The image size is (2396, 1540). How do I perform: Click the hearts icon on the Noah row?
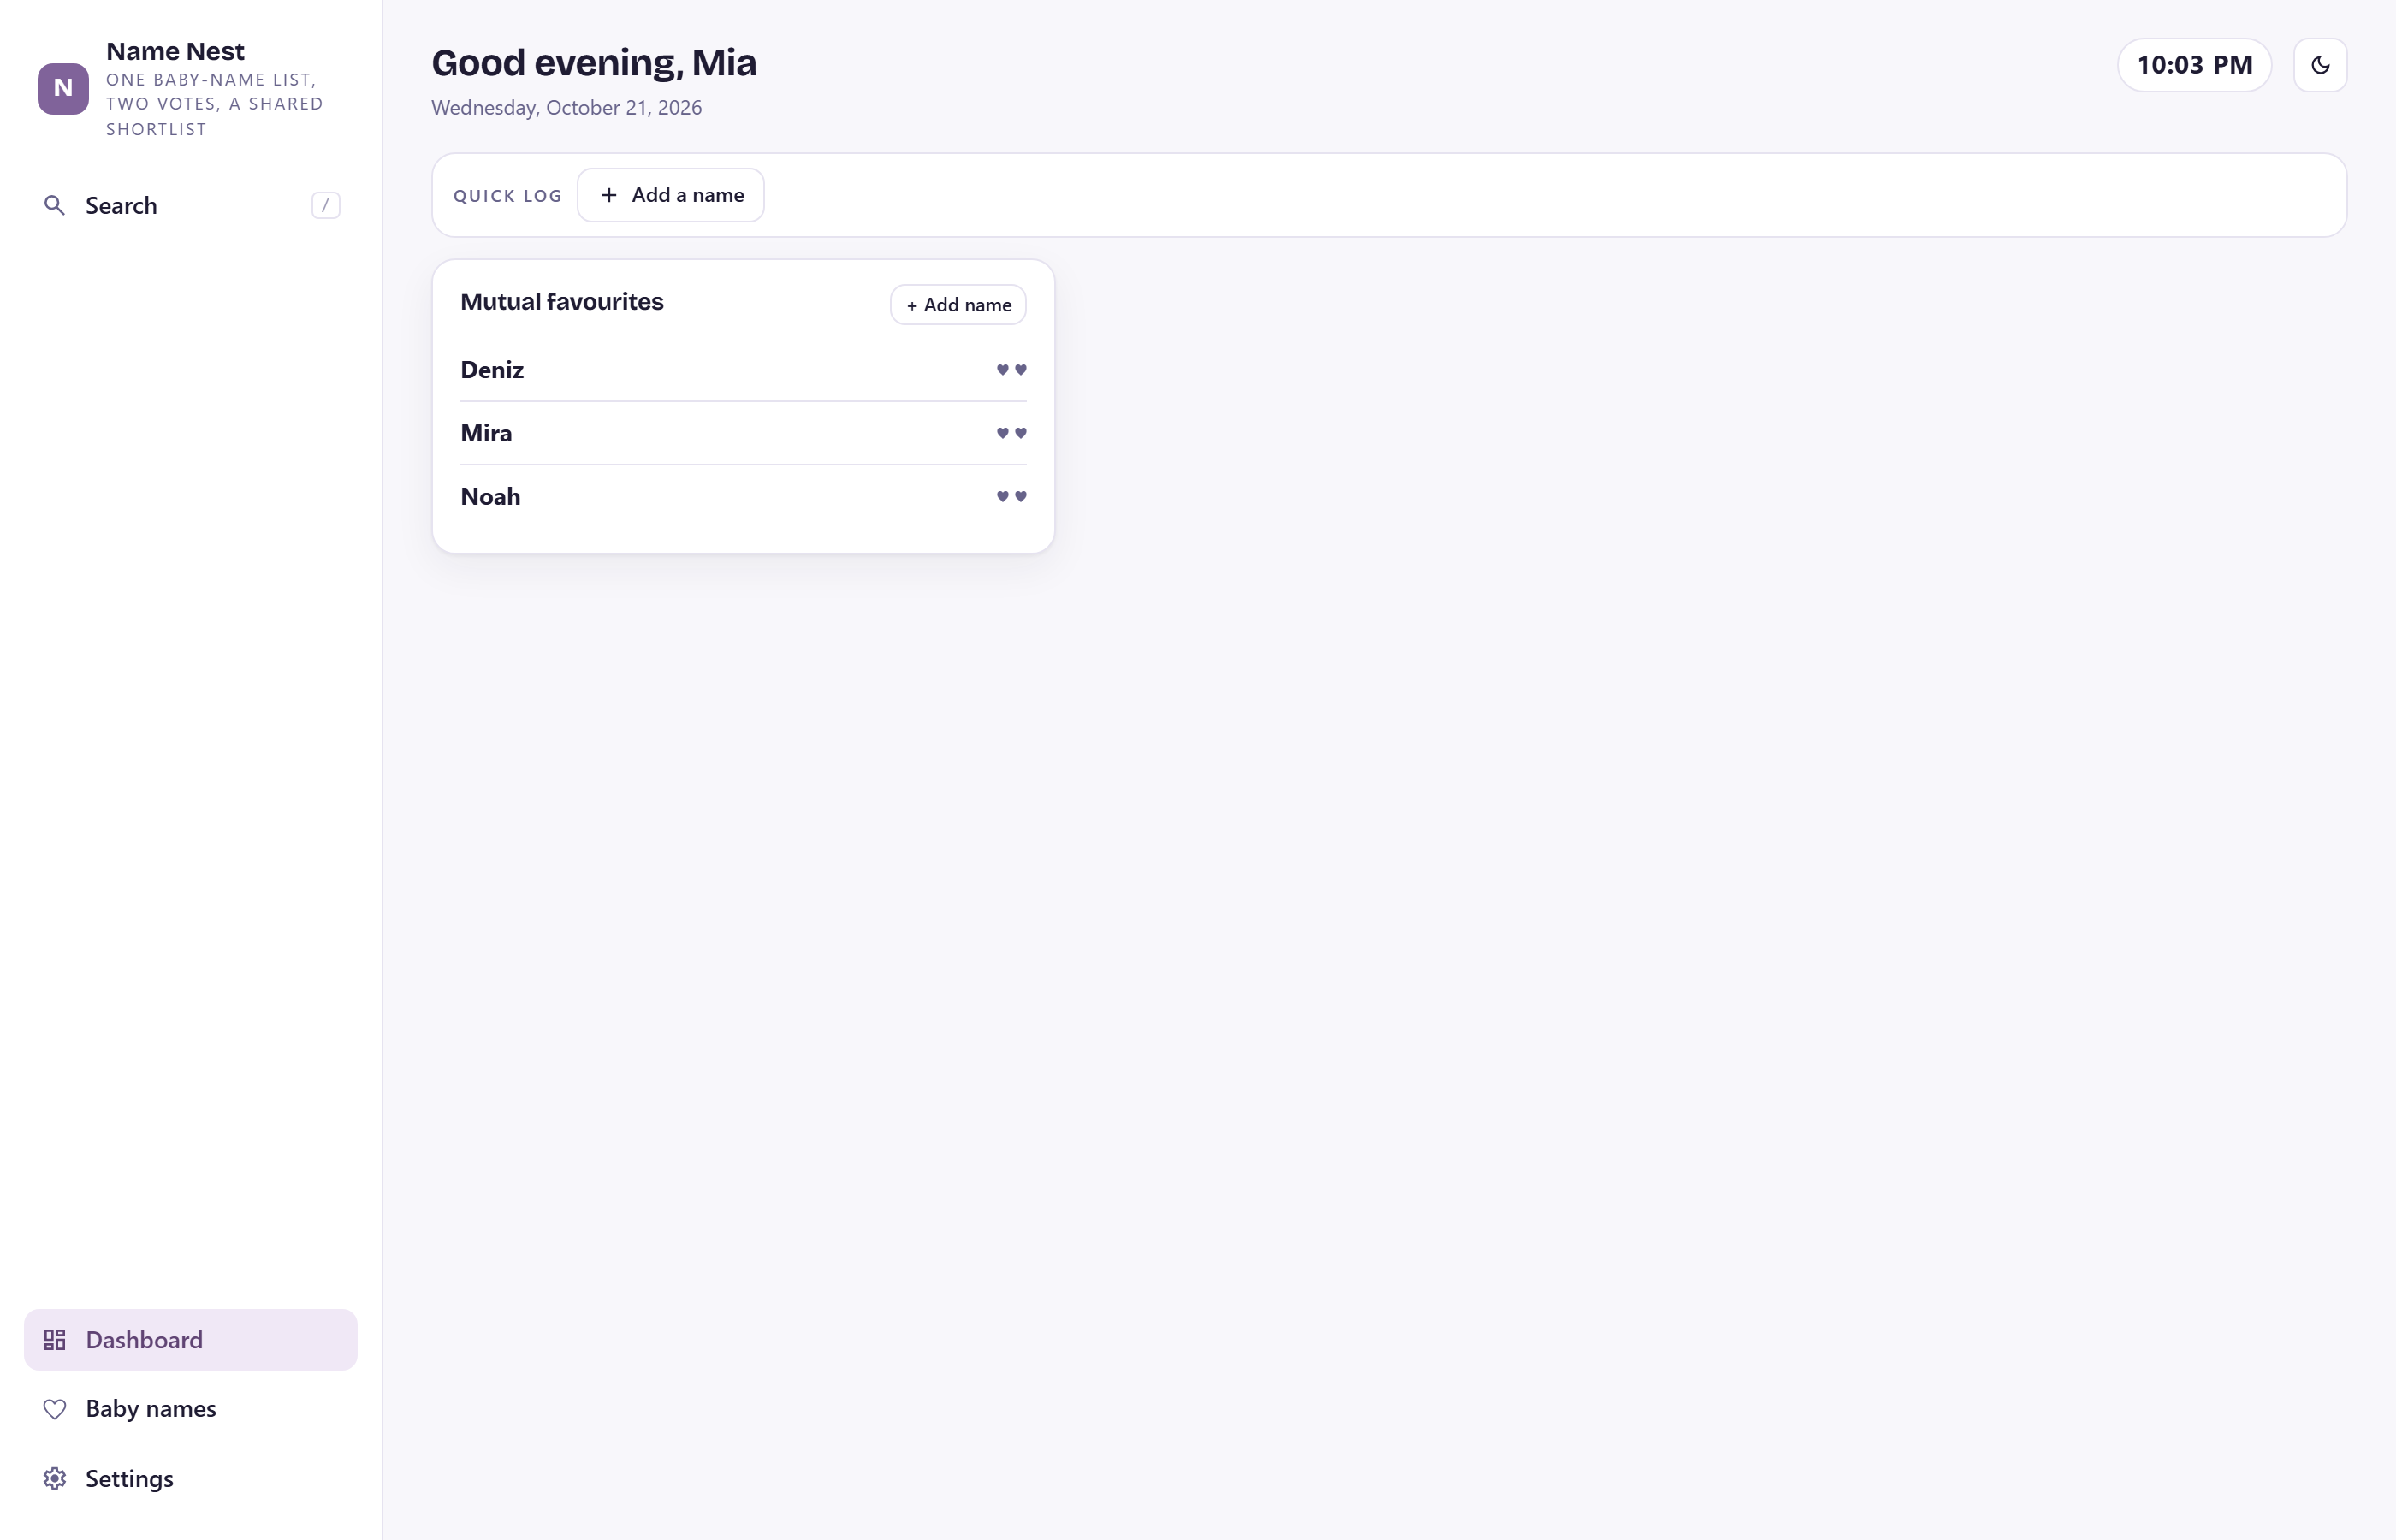pyautogui.click(x=1011, y=496)
